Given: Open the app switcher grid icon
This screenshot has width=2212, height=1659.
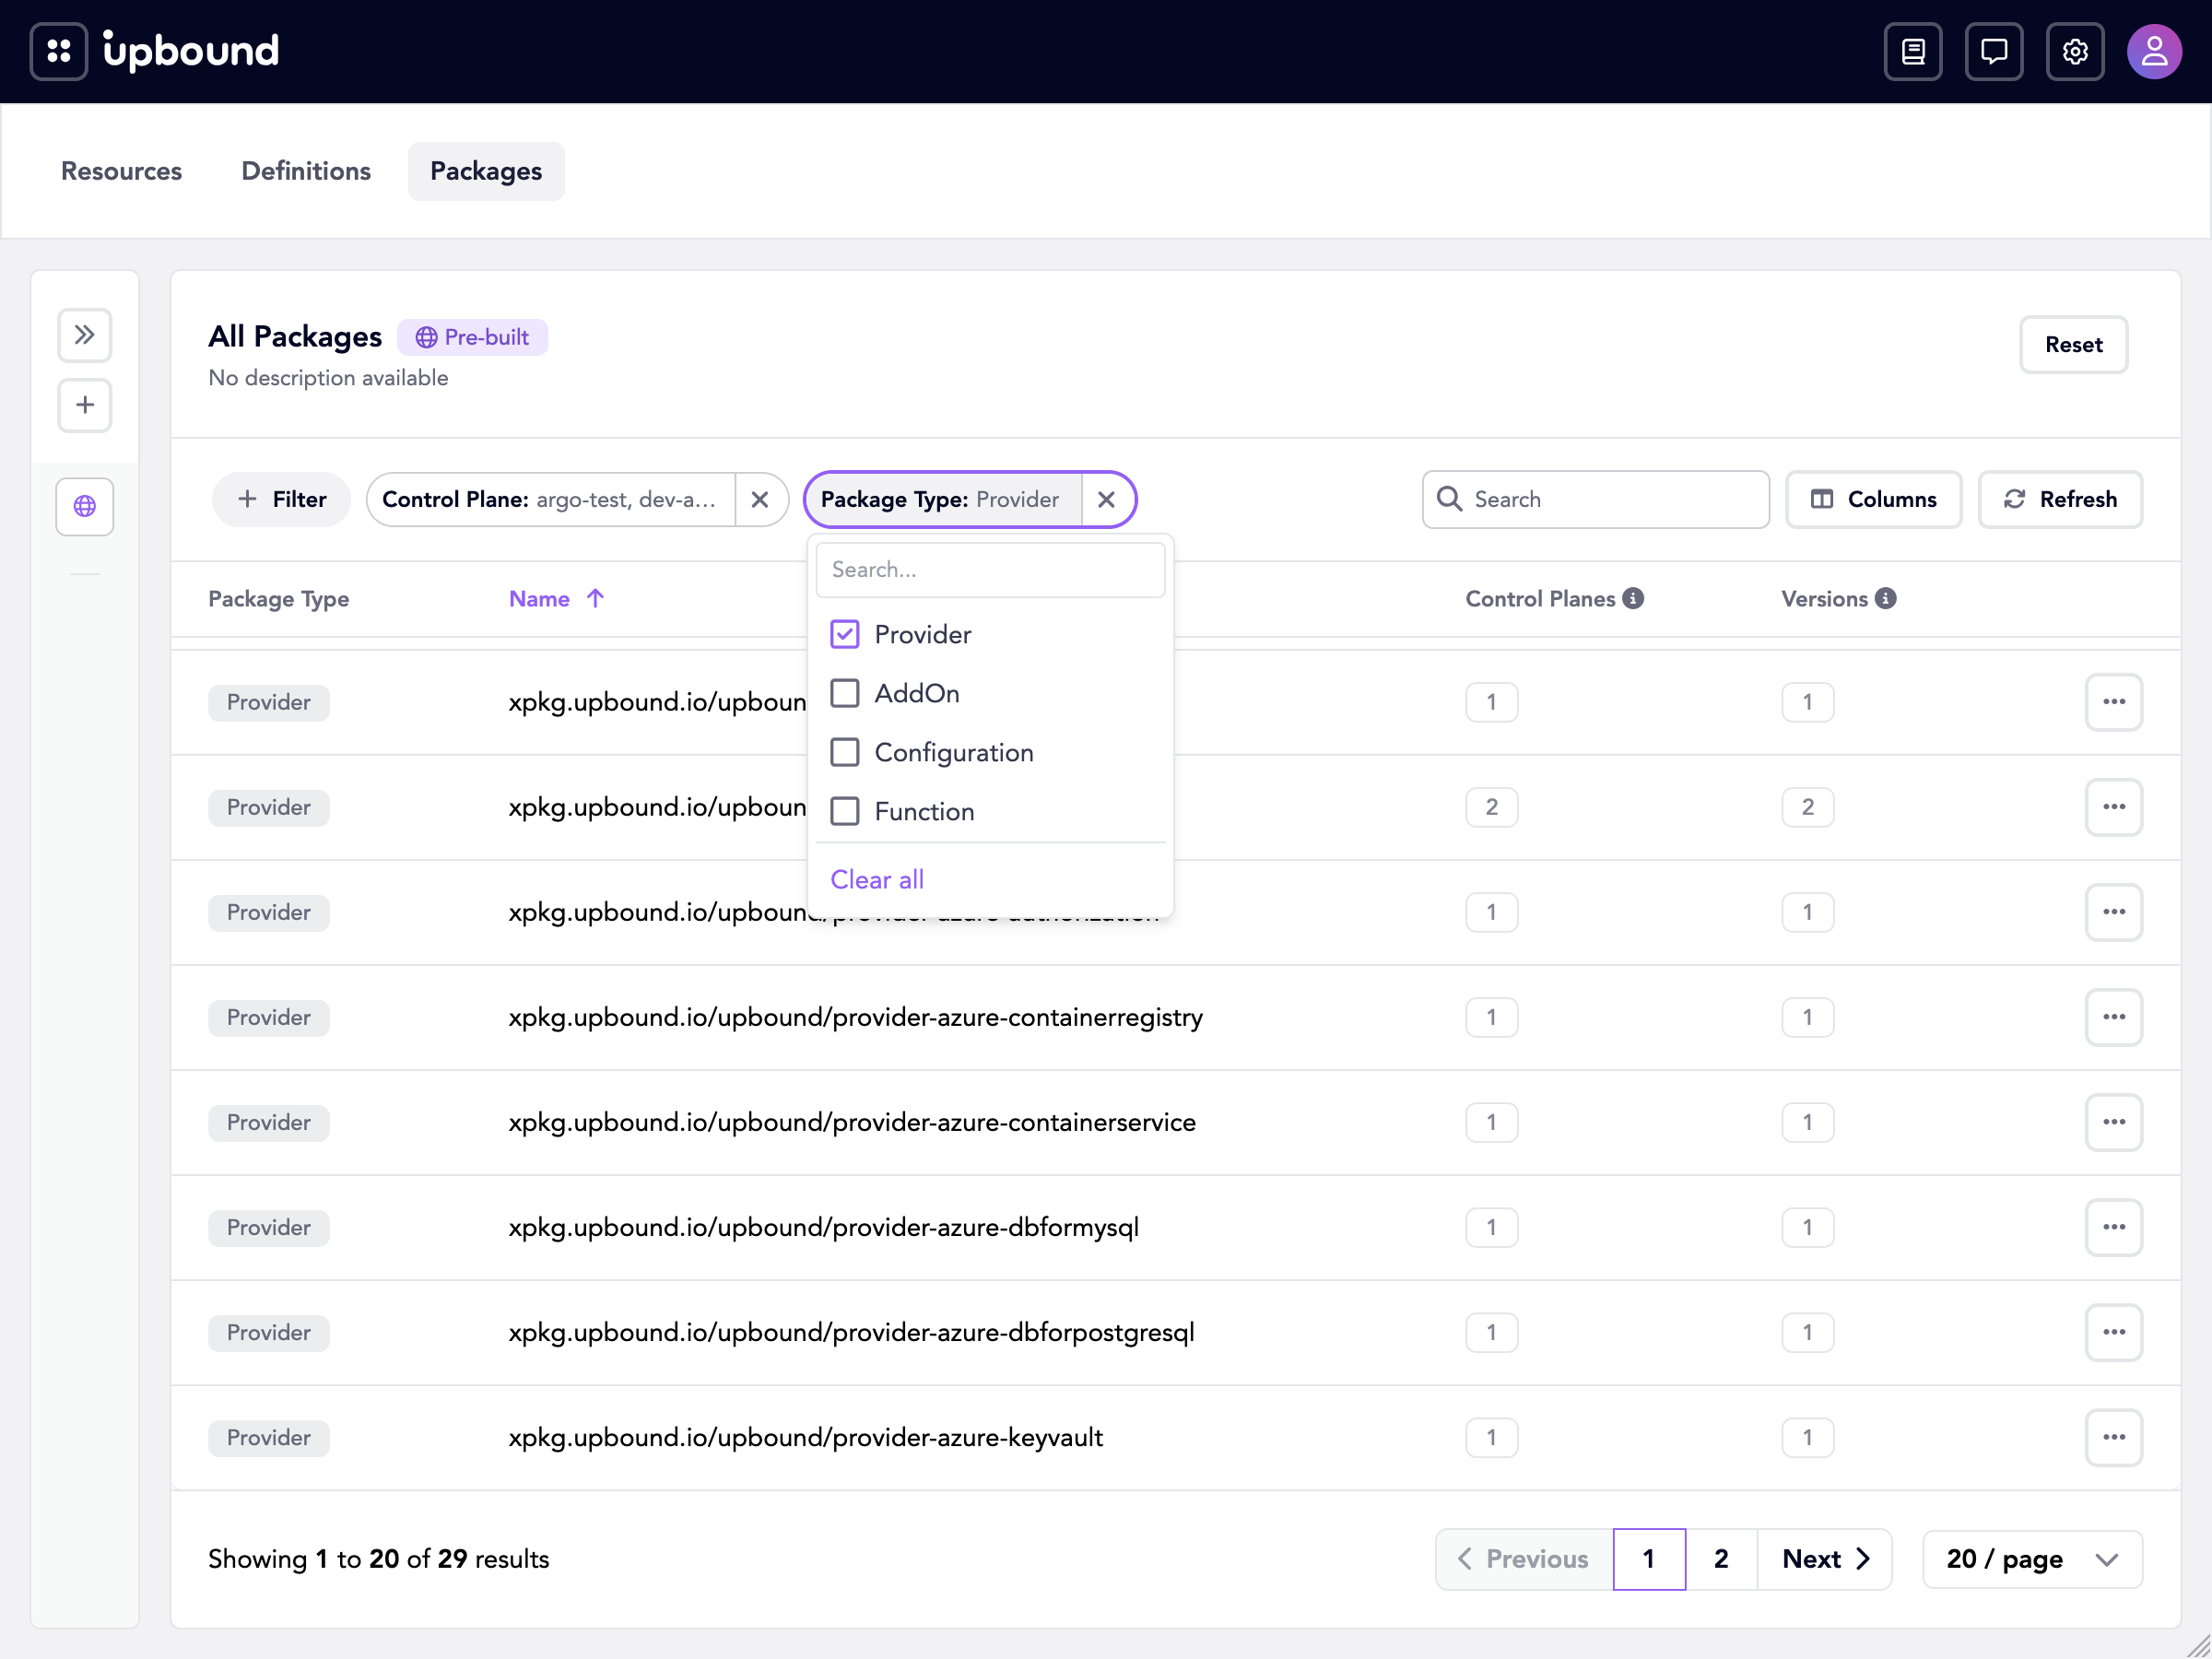Looking at the screenshot, I should click(59, 51).
